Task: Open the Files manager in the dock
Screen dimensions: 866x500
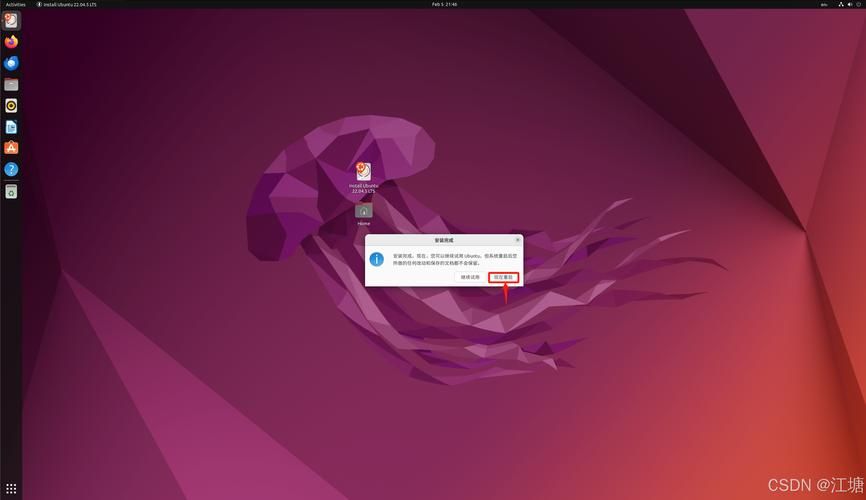Action: click(11, 84)
